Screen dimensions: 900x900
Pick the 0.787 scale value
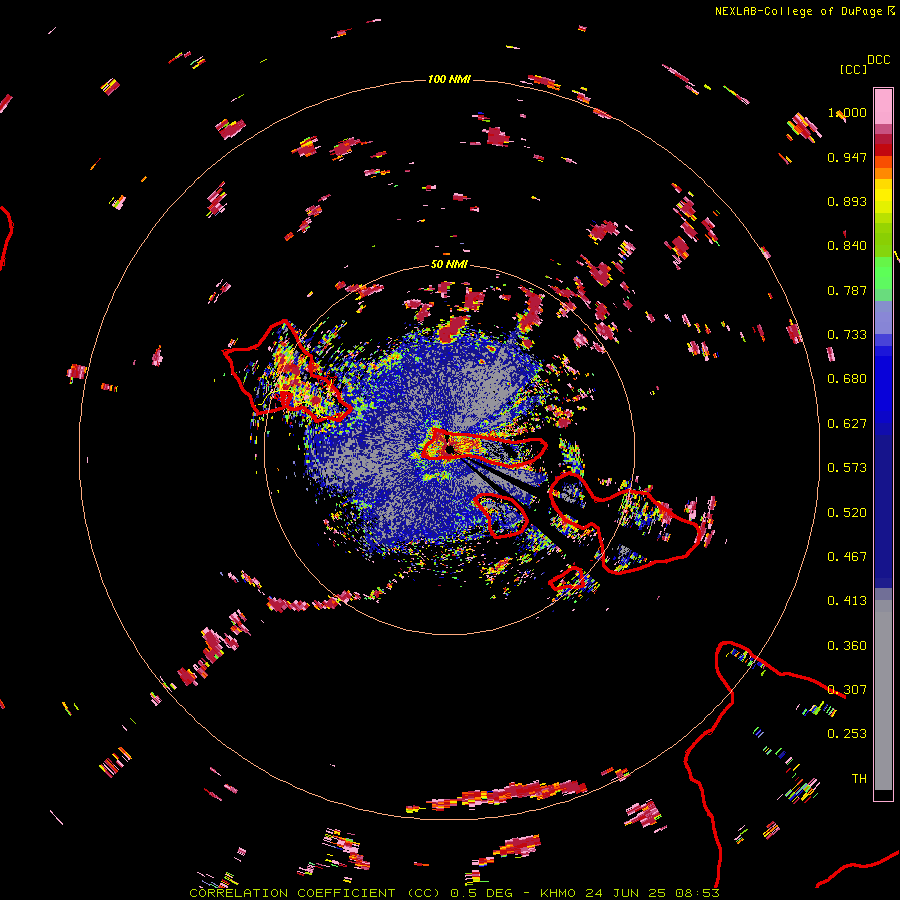847,290
